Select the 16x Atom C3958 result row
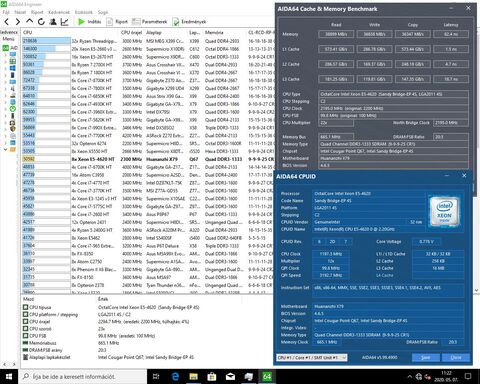Screen dimensions: 480x384 coord(148,175)
